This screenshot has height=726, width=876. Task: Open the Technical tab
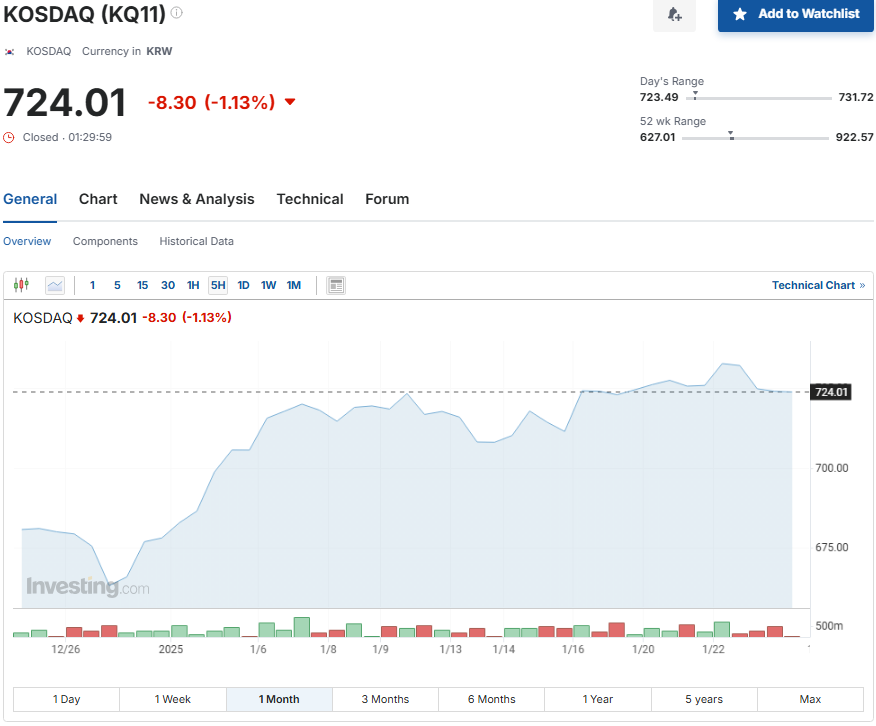310,199
